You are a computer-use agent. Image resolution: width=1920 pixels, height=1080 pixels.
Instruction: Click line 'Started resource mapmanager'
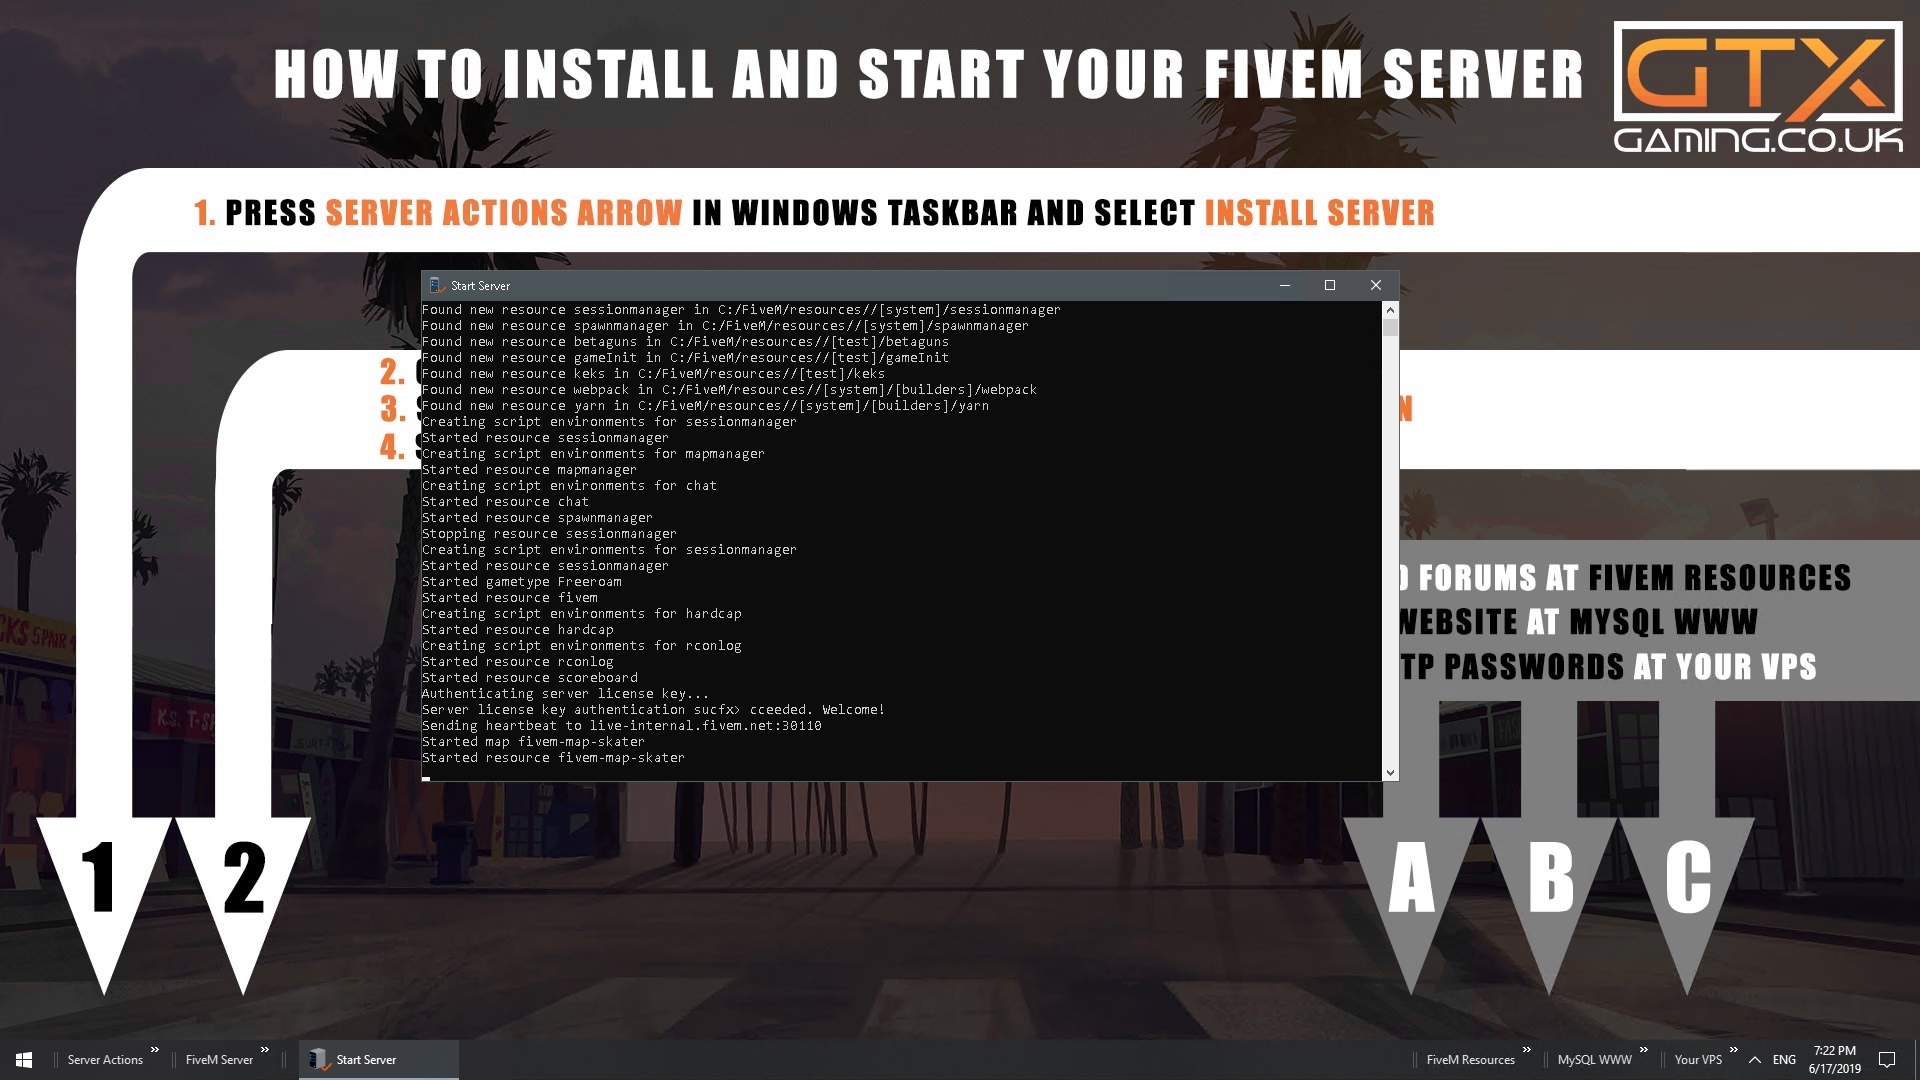(x=529, y=470)
